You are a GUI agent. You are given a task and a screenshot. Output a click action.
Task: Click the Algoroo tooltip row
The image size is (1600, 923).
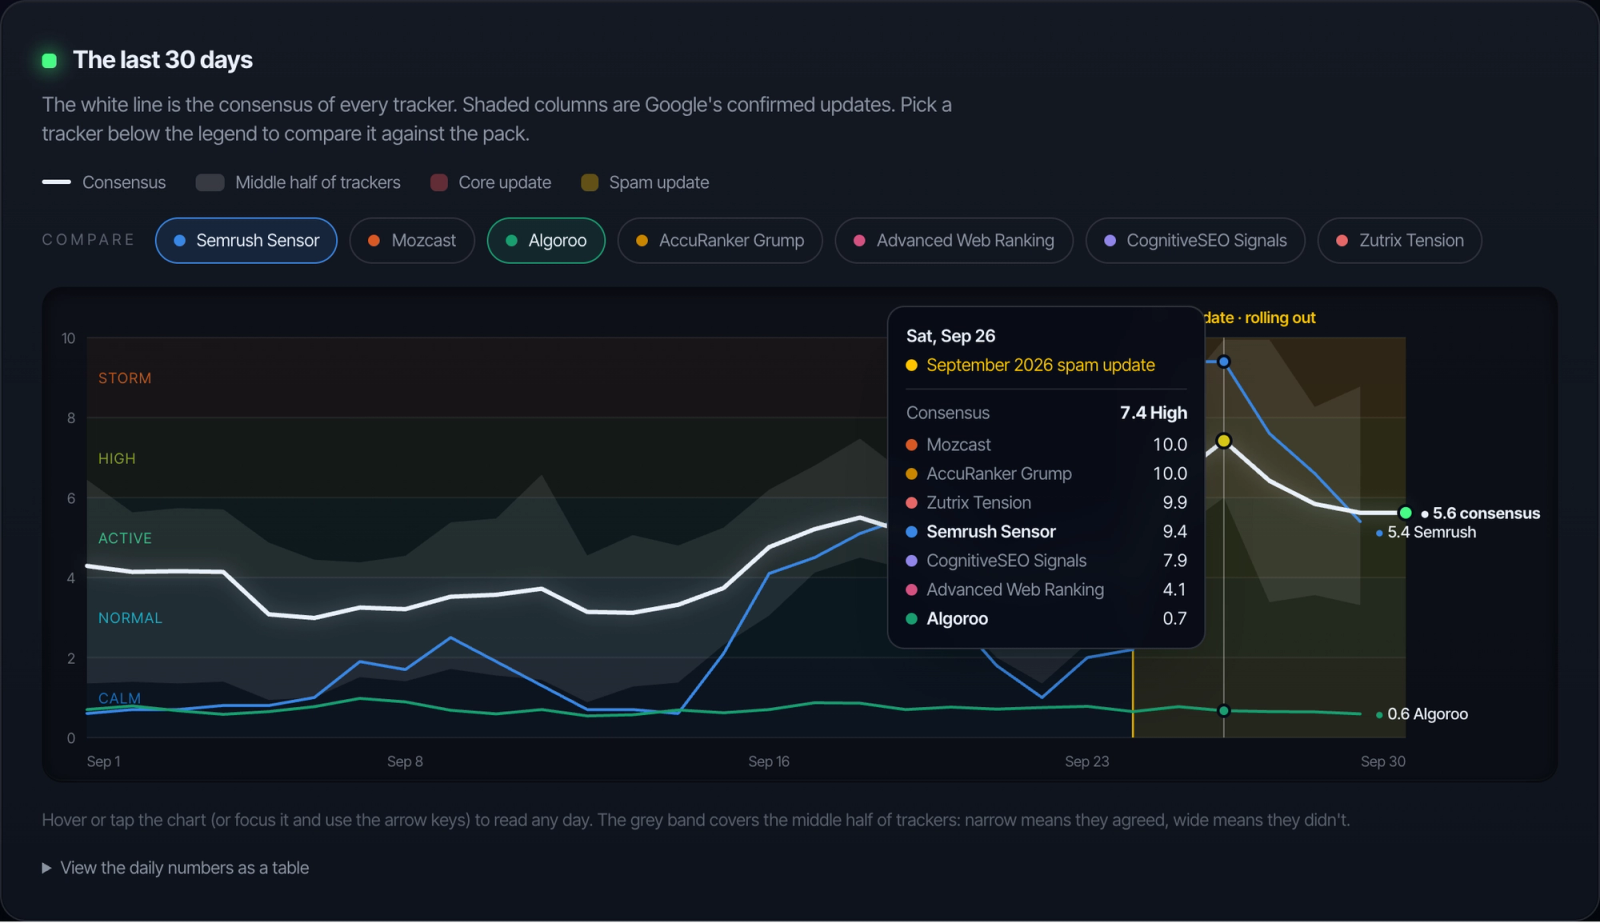click(1046, 618)
